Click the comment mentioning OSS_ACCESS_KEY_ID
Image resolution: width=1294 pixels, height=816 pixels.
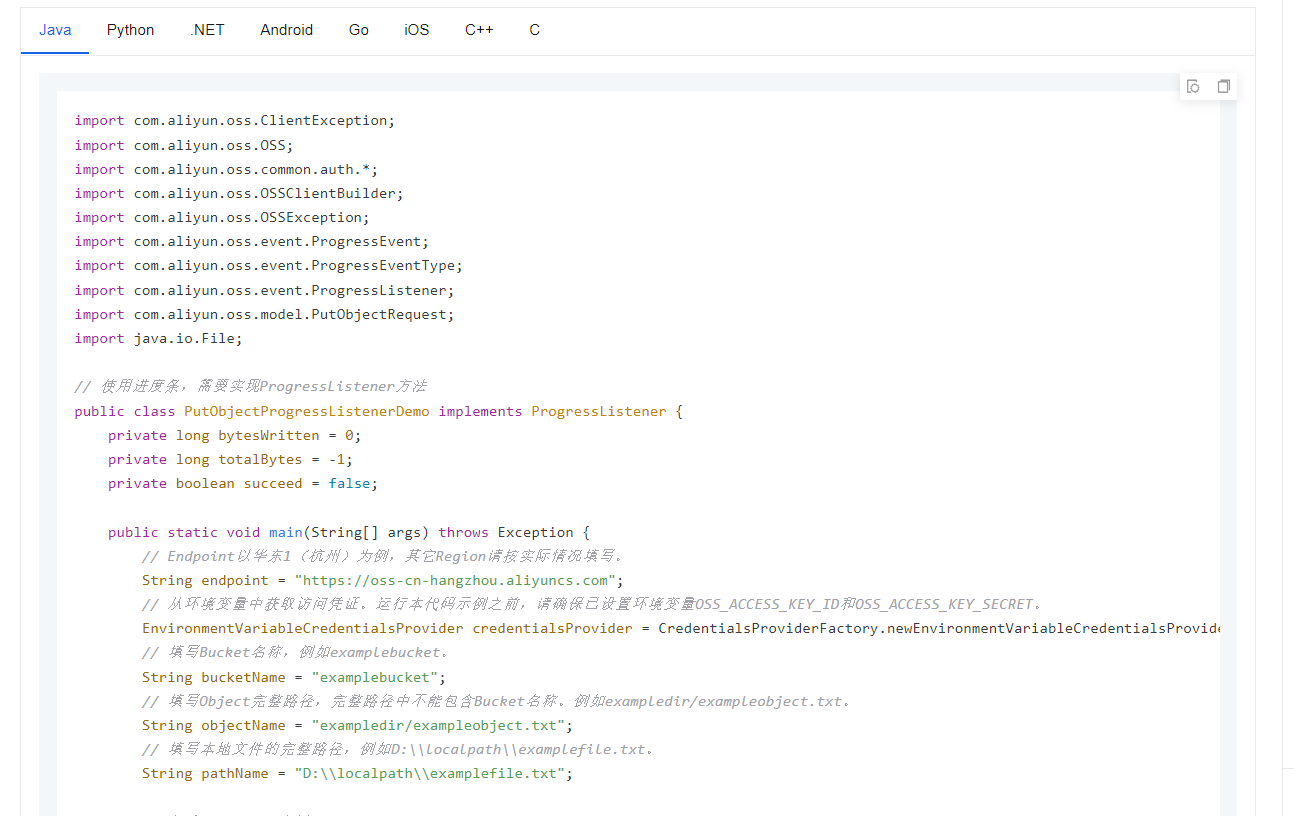592,604
